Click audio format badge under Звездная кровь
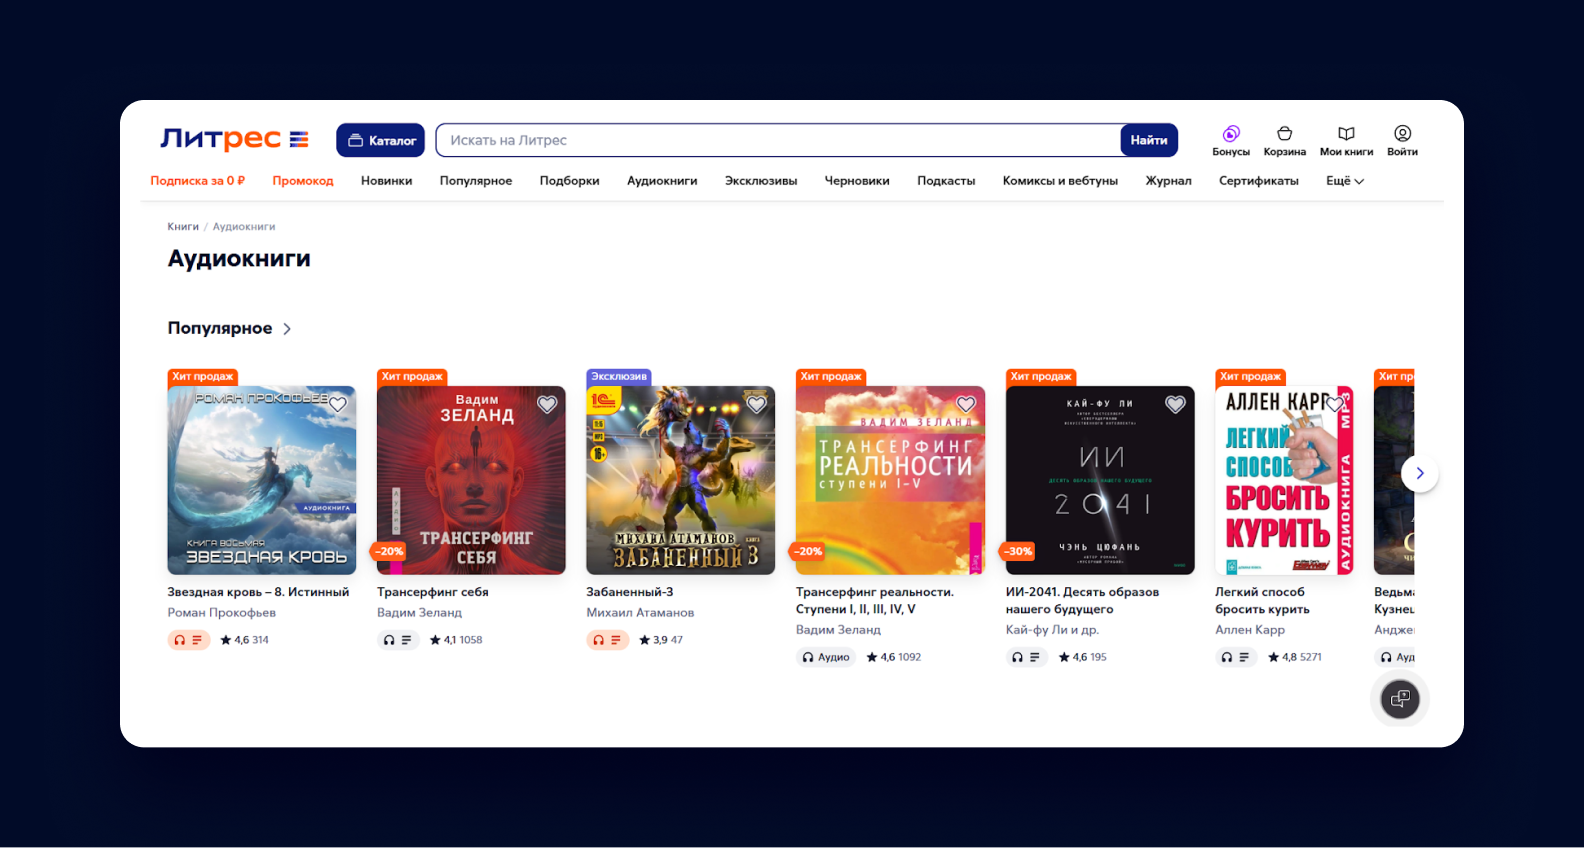This screenshot has height=848, width=1584. 188,640
